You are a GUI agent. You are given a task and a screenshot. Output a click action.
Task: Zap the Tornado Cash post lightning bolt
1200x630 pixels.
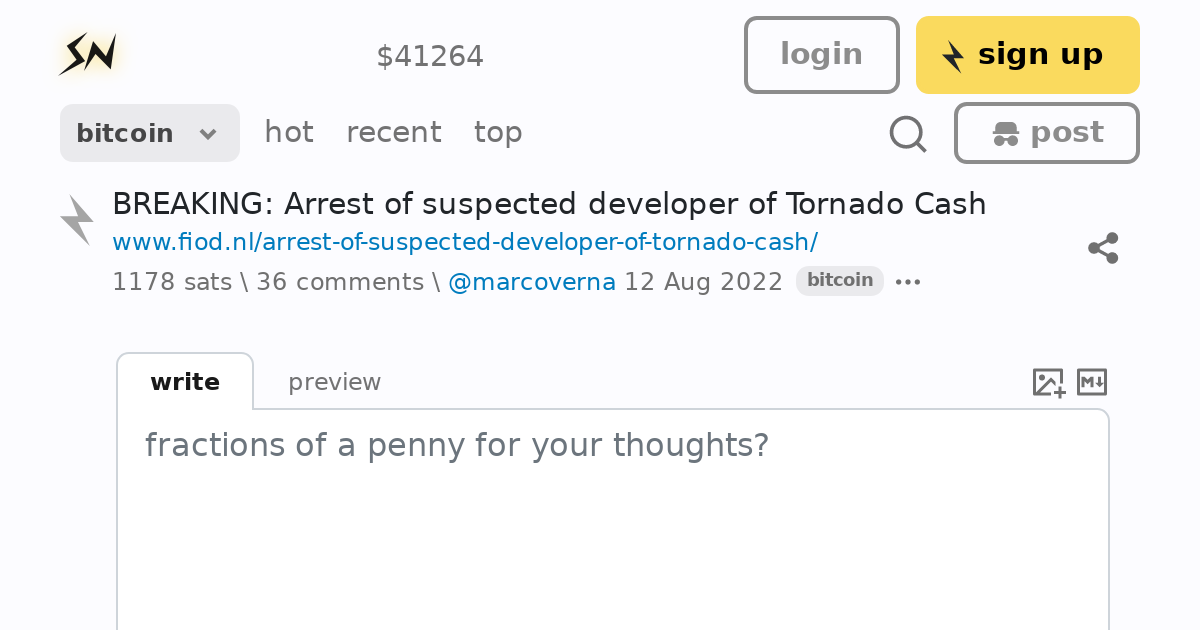pos(77,220)
